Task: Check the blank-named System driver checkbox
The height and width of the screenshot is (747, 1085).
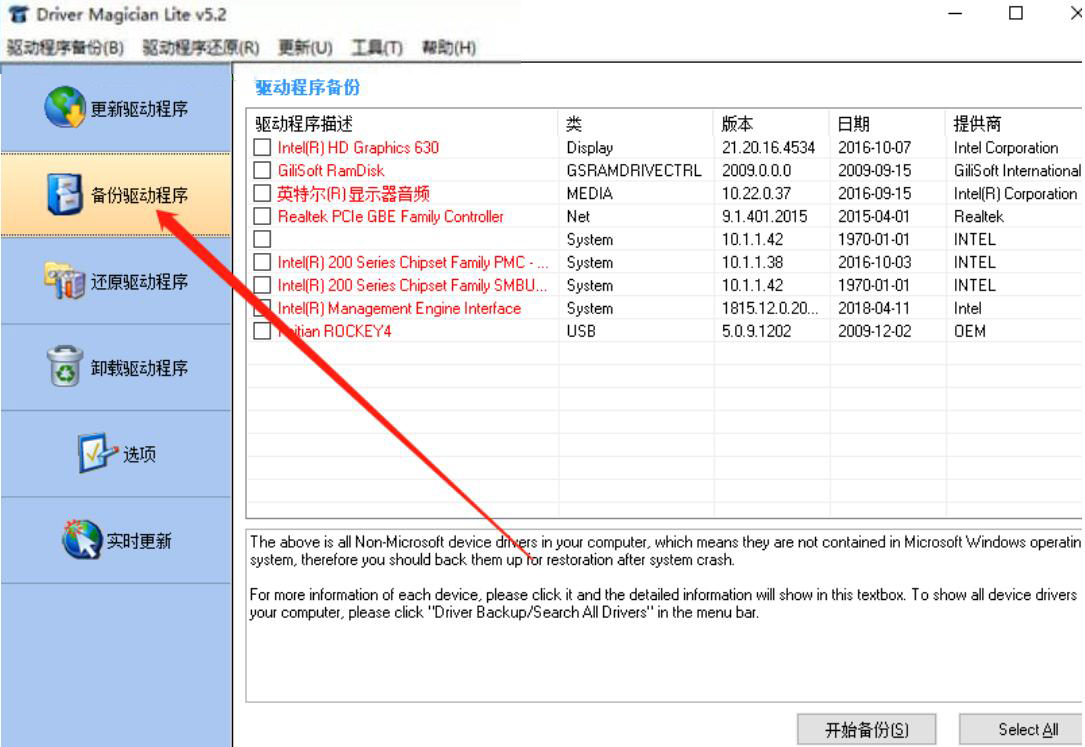Action: point(262,239)
